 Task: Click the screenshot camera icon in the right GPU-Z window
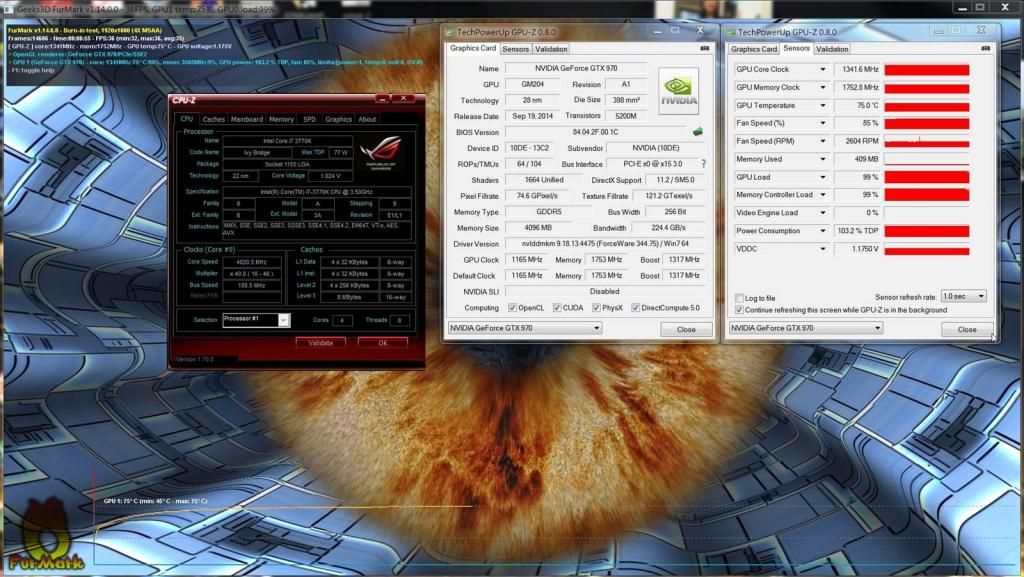pos(985,48)
